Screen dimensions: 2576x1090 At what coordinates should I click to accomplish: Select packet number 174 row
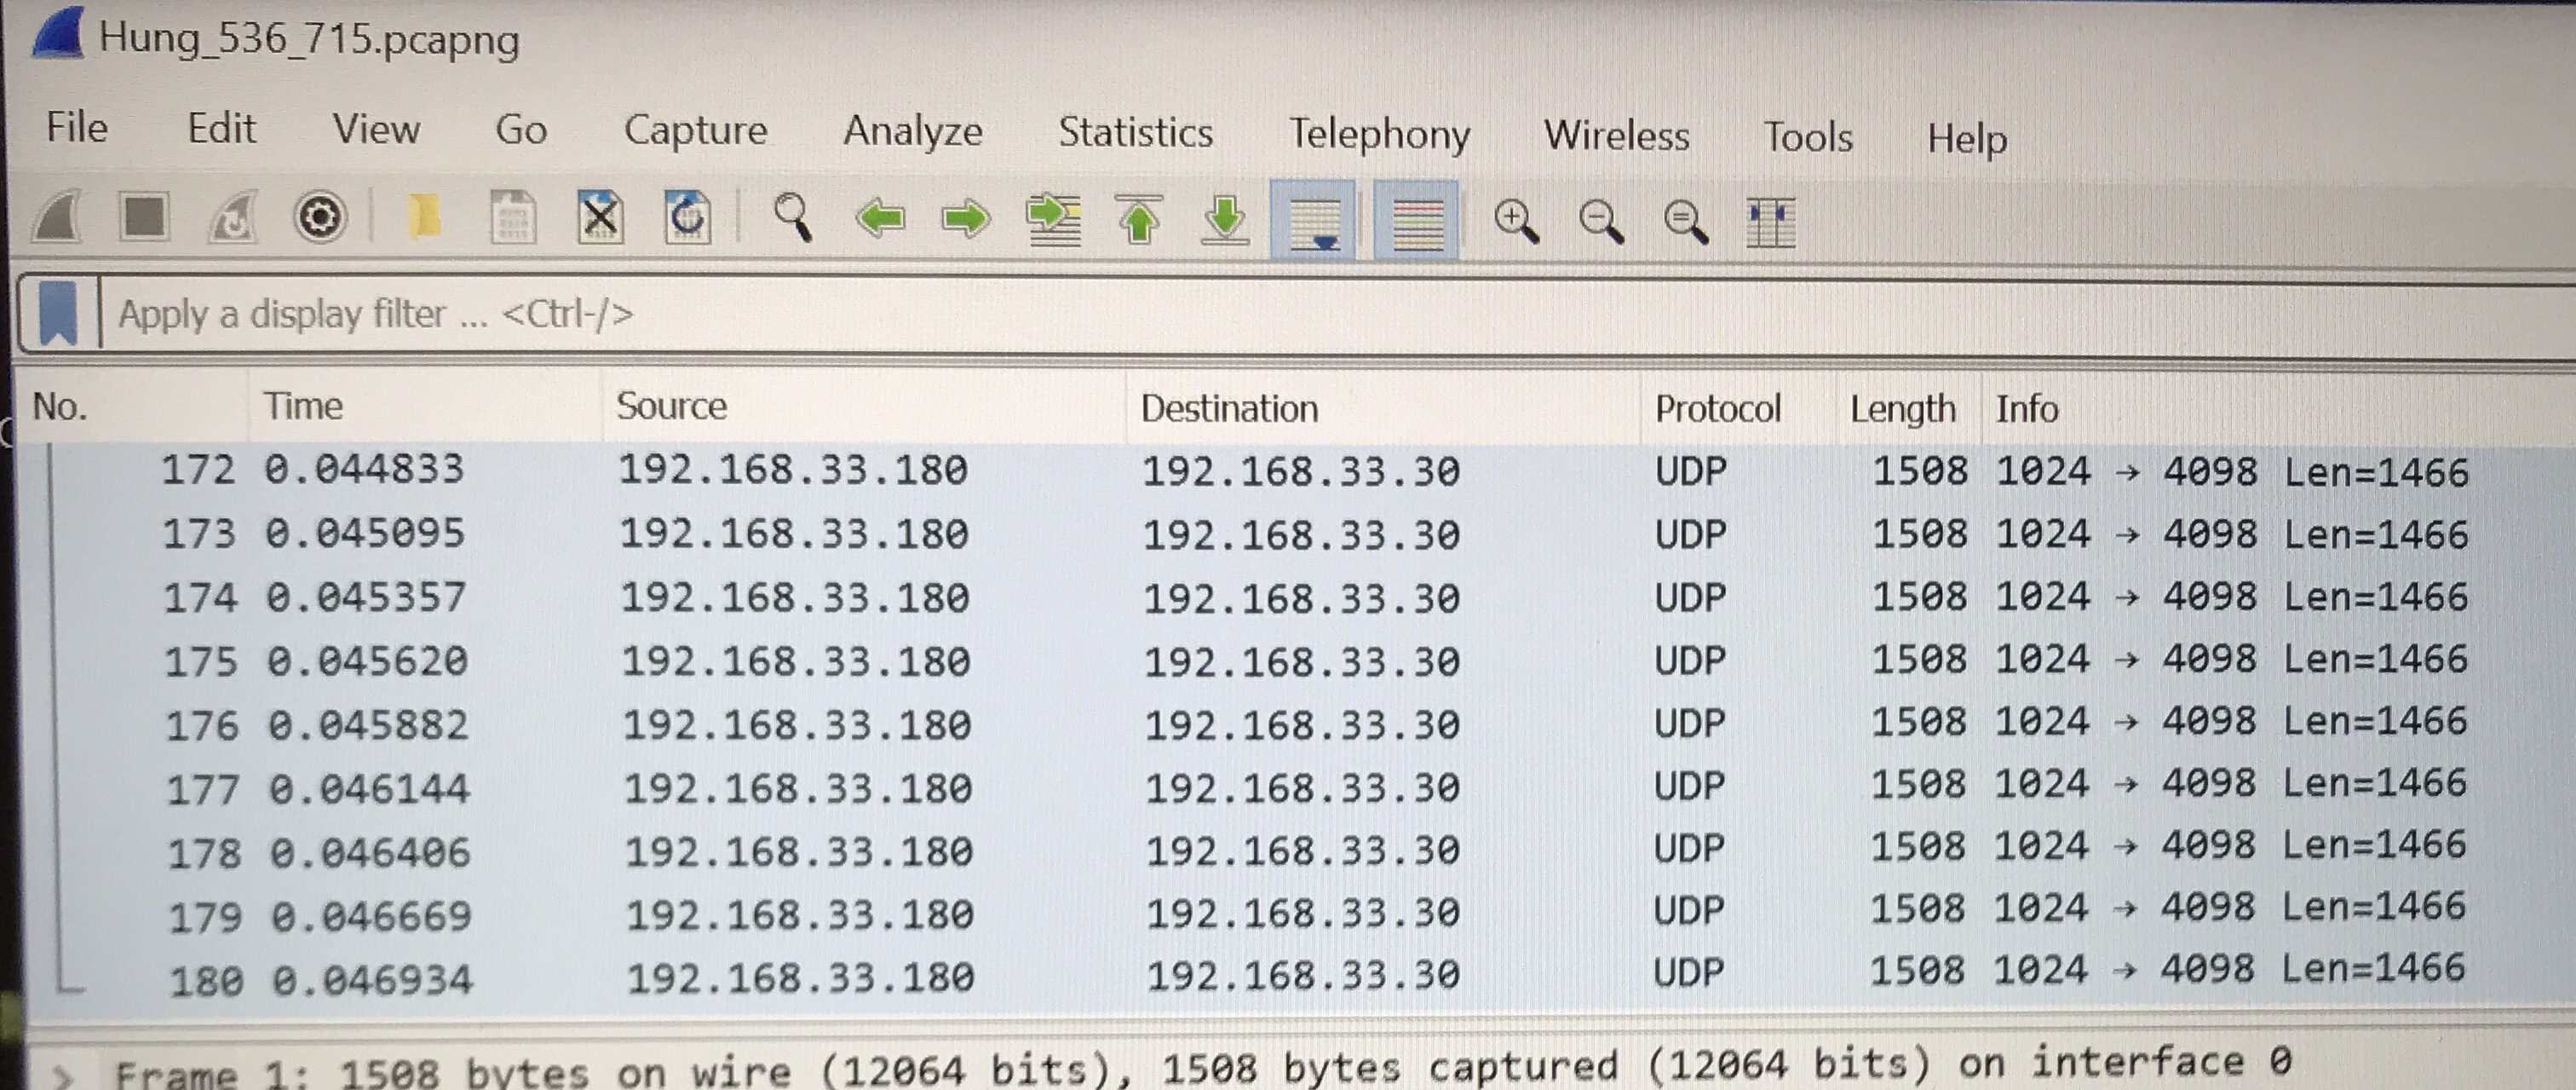pyautogui.click(x=1300, y=597)
